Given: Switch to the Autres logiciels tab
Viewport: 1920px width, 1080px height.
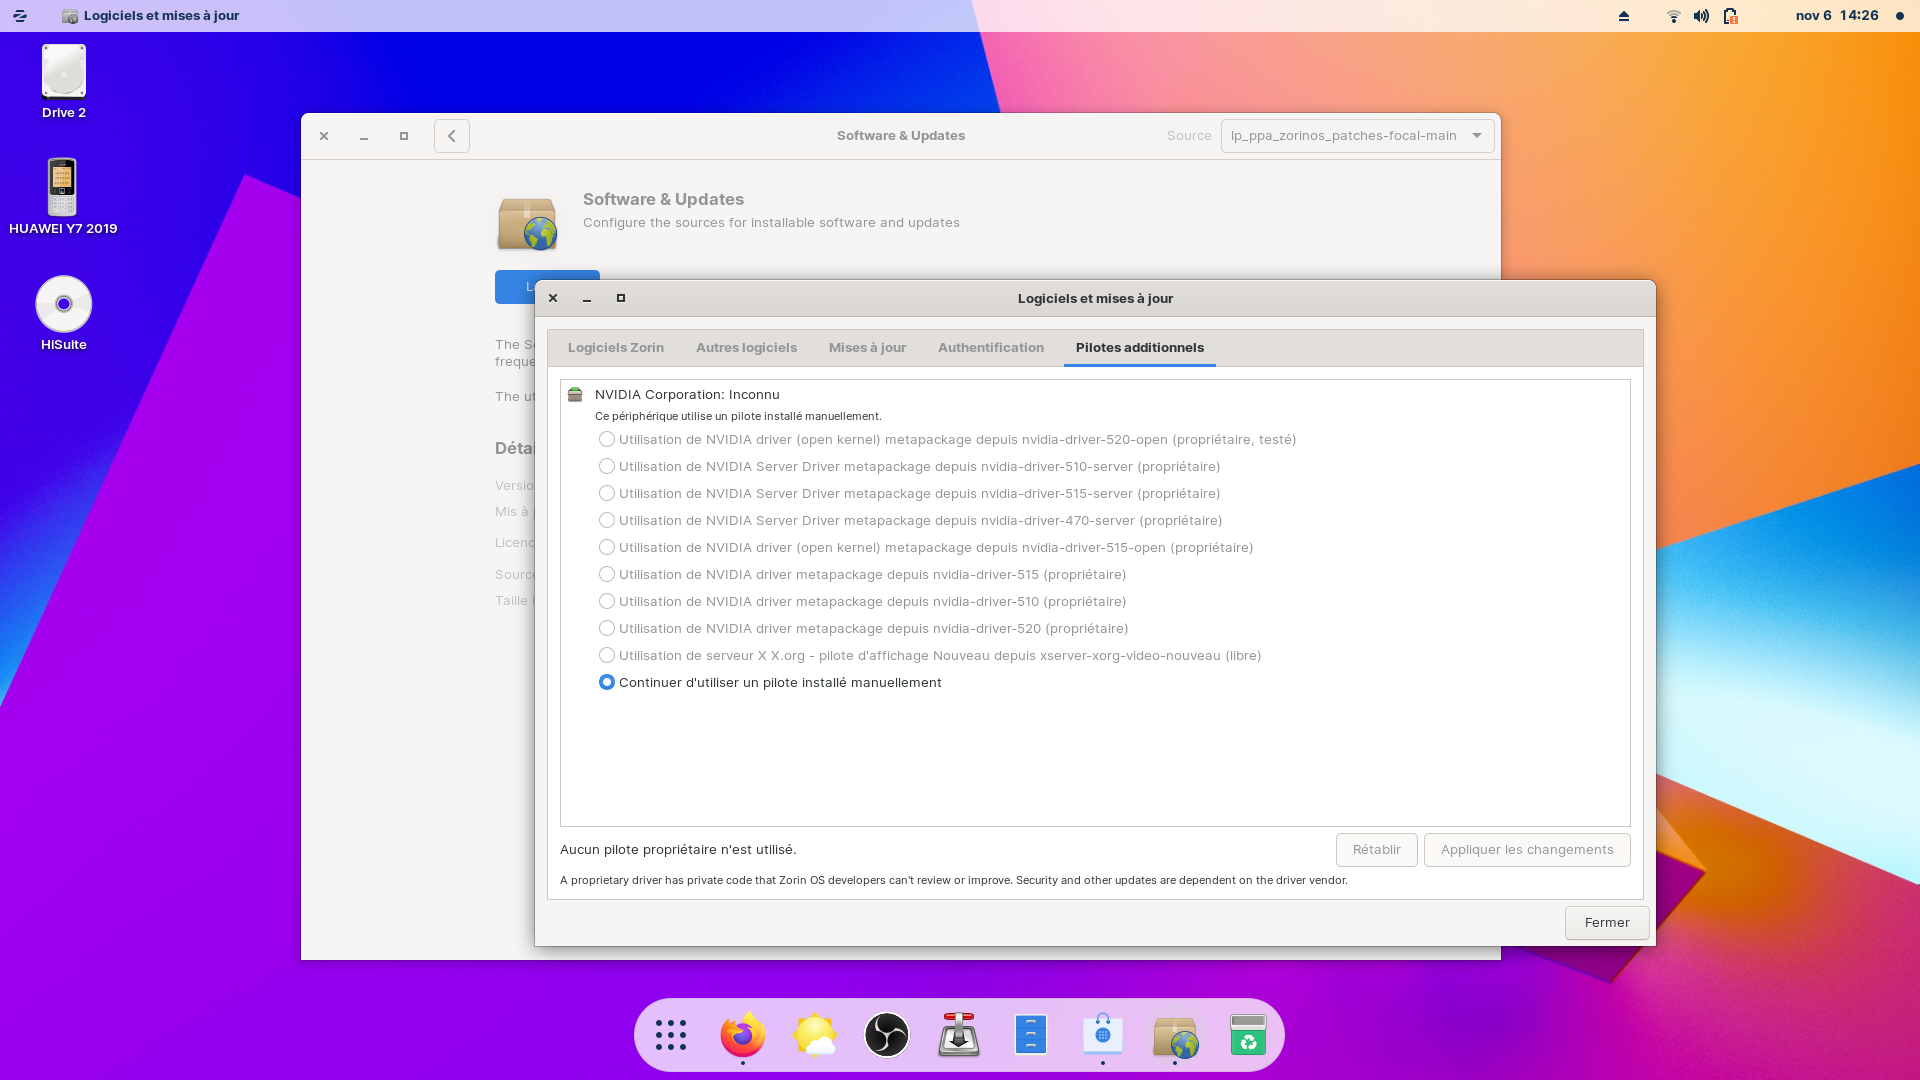Looking at the screenshot, I should click(746, 347).
